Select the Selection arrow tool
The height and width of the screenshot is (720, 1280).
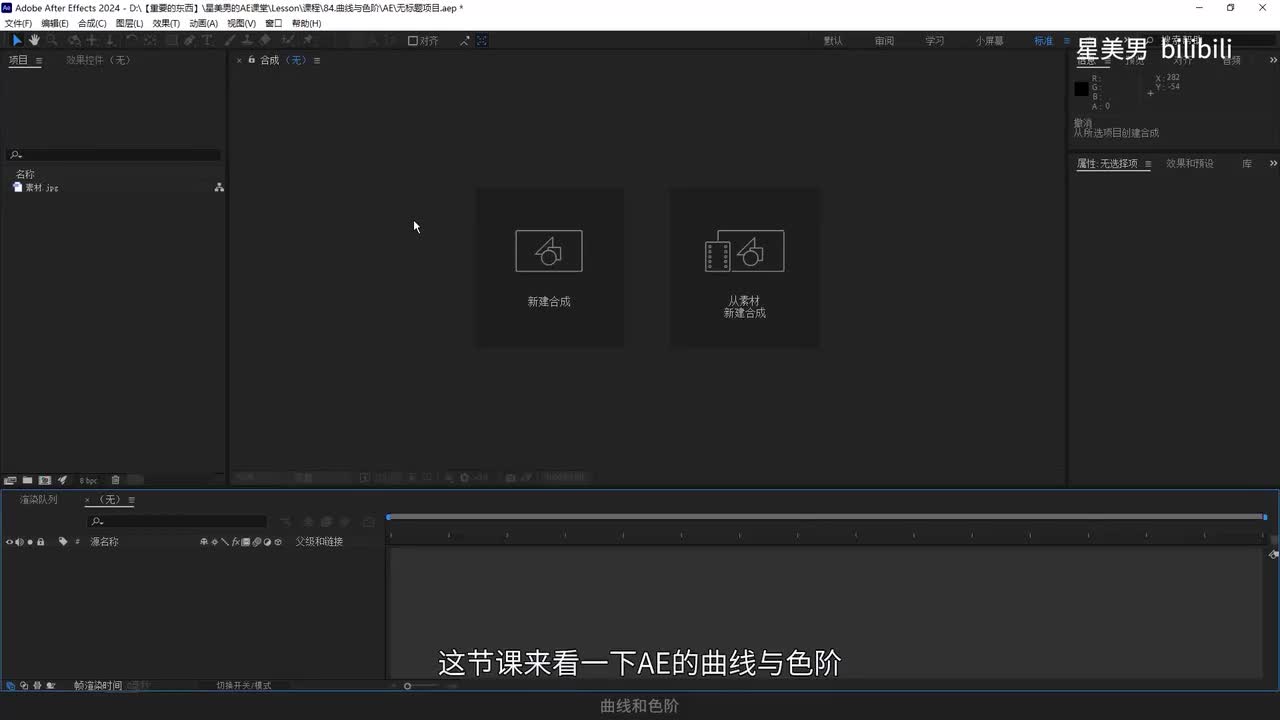coord(16,41)
